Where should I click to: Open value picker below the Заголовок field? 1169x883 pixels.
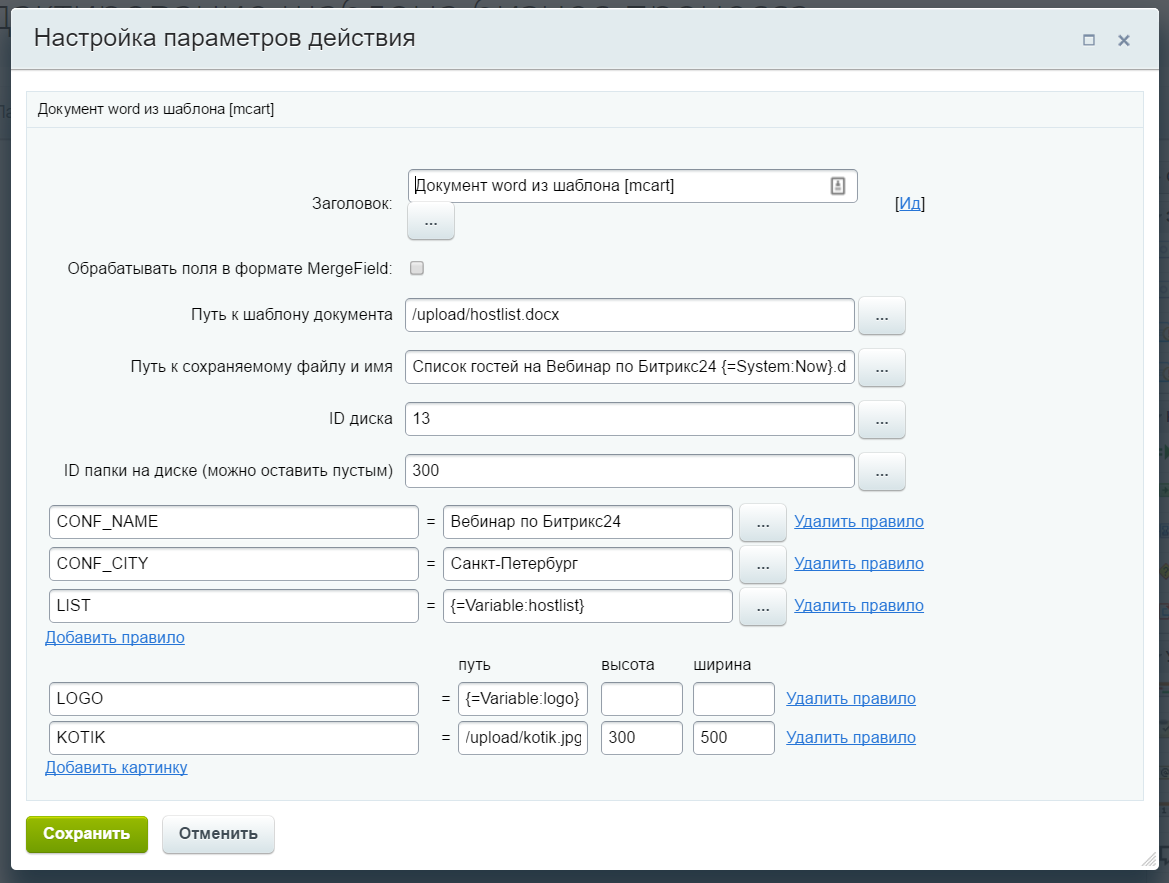[x=430, y=222]
